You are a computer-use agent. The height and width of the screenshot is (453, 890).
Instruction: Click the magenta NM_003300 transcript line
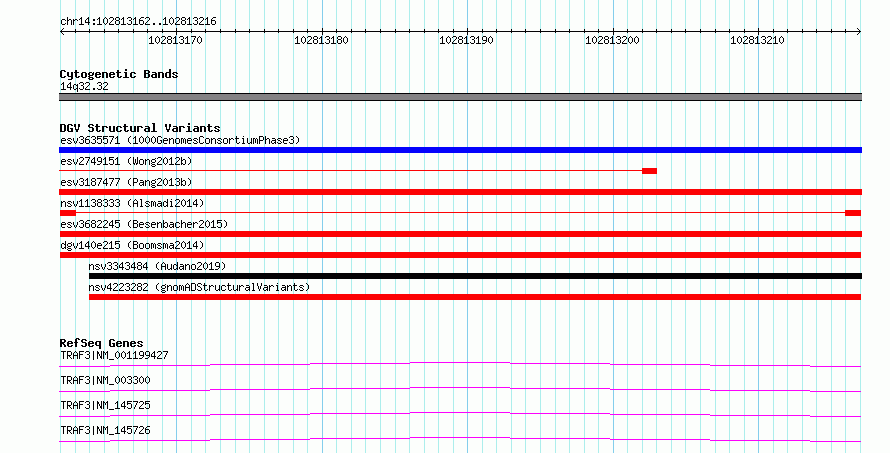460,389
